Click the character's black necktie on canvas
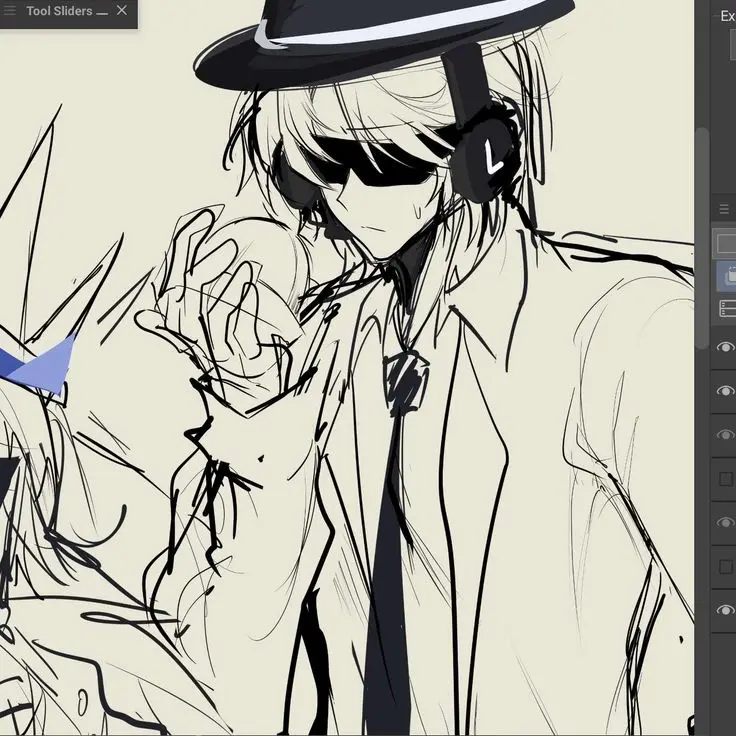Screen dimensions: 736x736 coord(392,560)
